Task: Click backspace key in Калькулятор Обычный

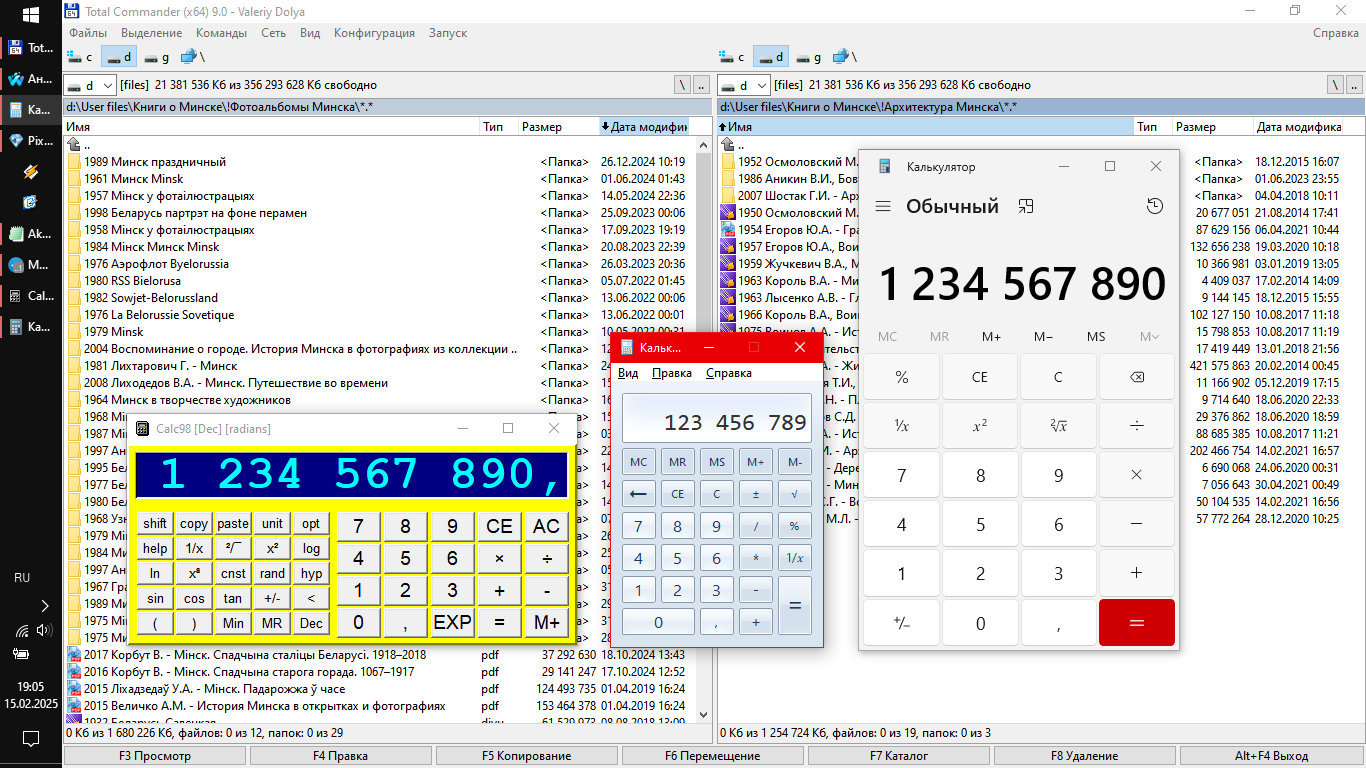Action: click(x=1136, y=377)
